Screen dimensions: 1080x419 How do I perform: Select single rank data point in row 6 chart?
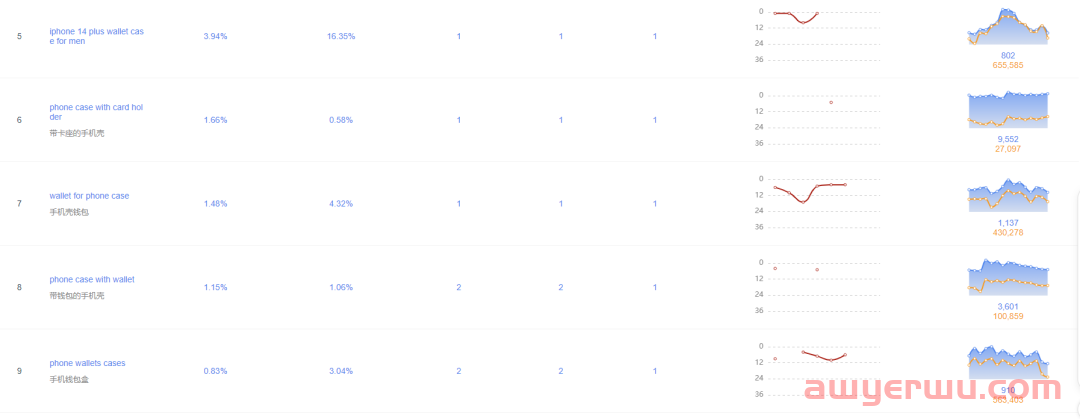click(x=831, y=102)
